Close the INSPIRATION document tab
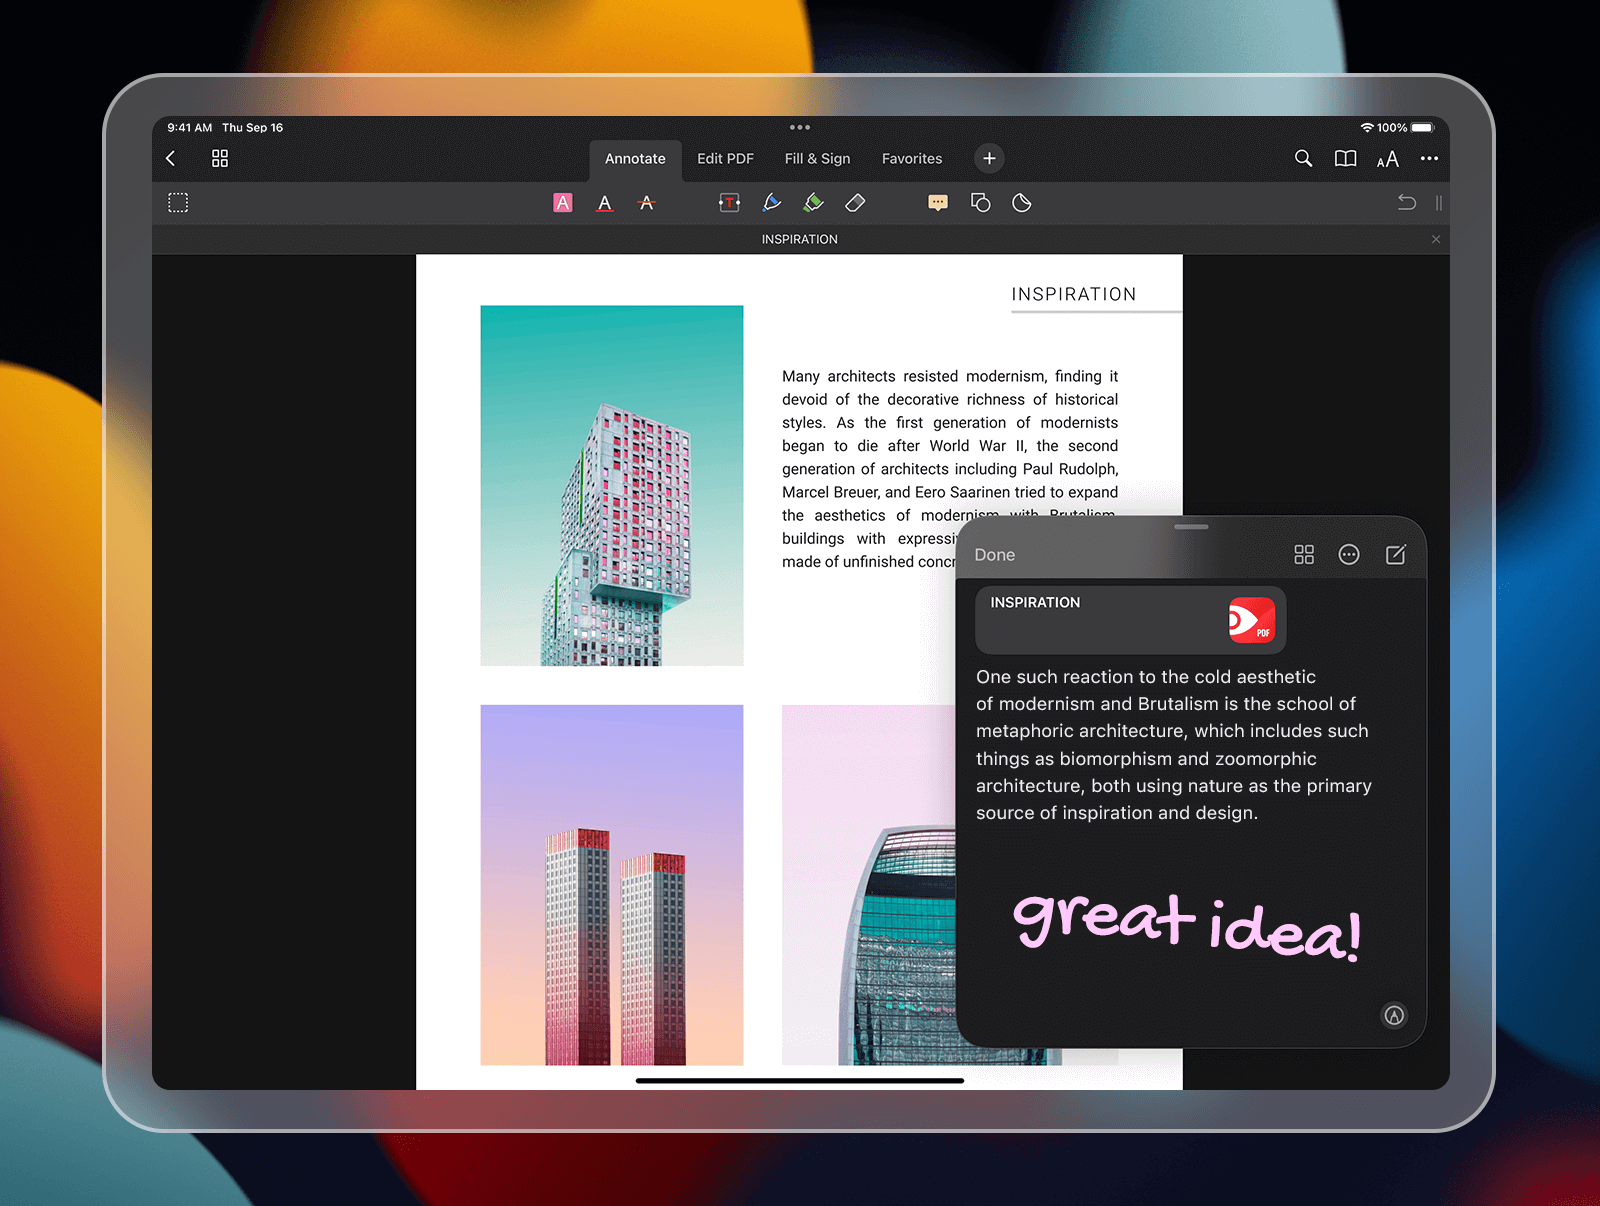Image resolution: width=1600 pixels, height=1206 pixels. point(1436,239)
